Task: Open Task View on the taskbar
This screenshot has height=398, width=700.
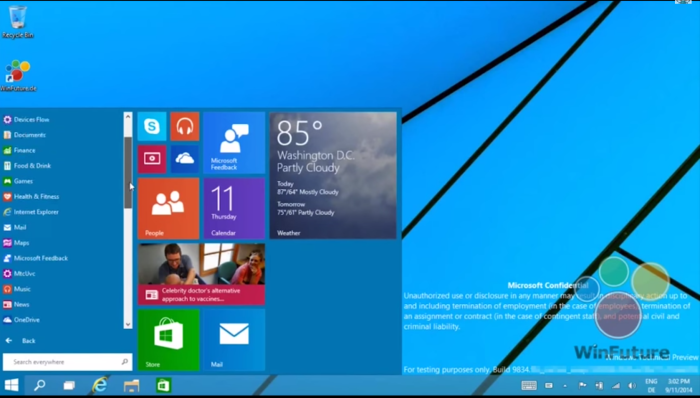Action: pyautogui.click(x=69, y=386)
